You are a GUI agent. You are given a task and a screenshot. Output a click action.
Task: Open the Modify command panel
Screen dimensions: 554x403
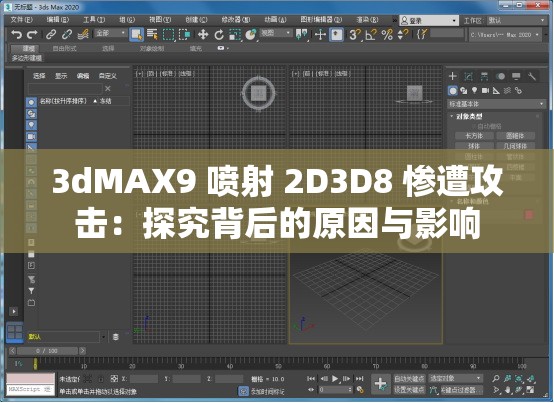coord(468,76)
